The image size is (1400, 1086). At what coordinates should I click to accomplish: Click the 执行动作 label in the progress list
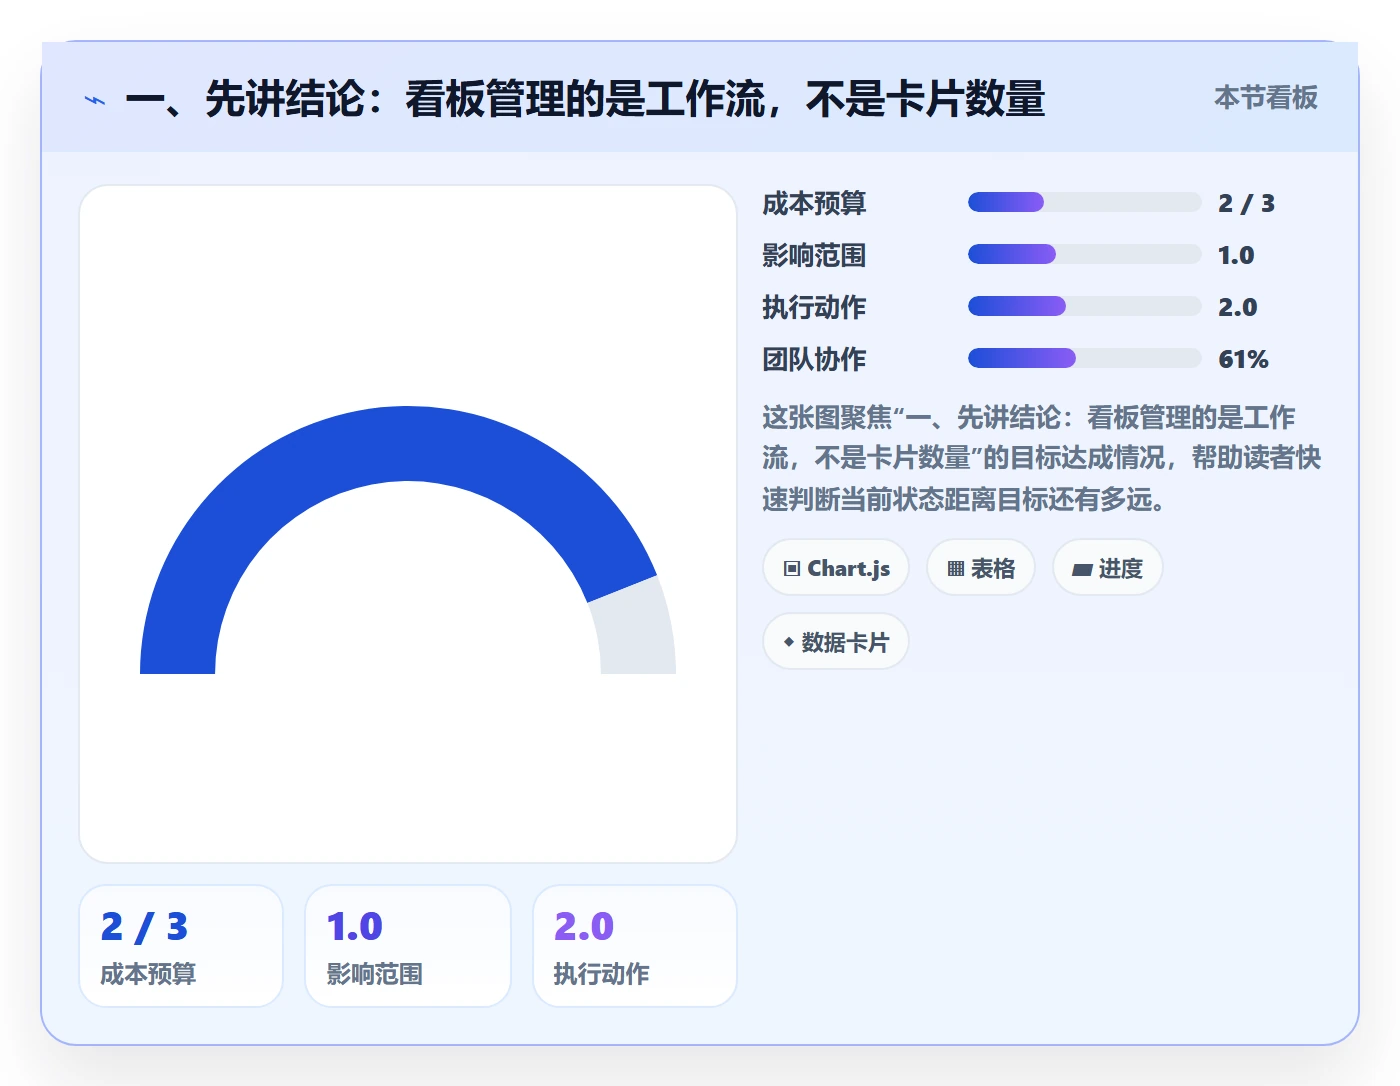click(814, 307)
